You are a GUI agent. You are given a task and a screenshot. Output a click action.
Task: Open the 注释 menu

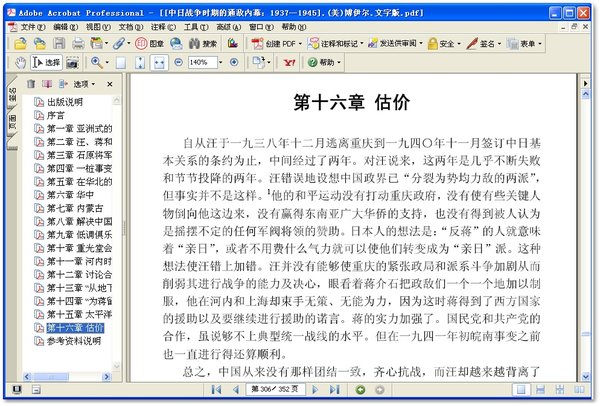[x=163, y=27]
